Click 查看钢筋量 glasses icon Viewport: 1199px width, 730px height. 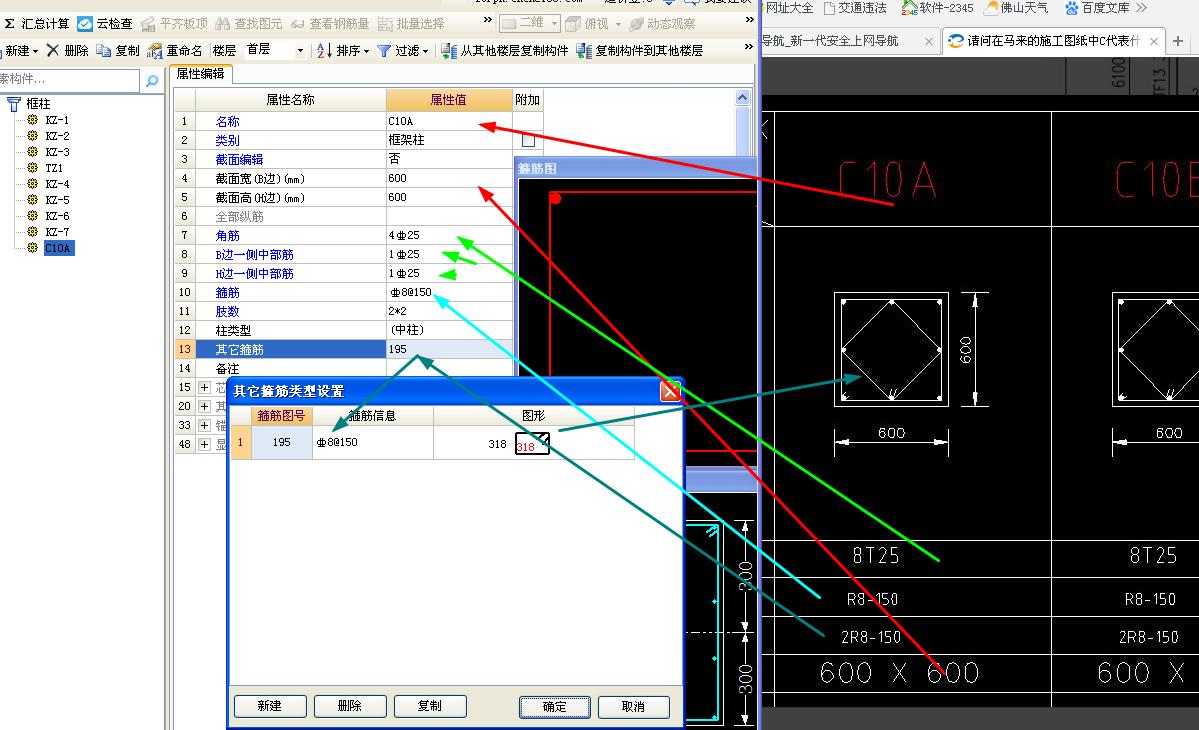click(297, 24)
